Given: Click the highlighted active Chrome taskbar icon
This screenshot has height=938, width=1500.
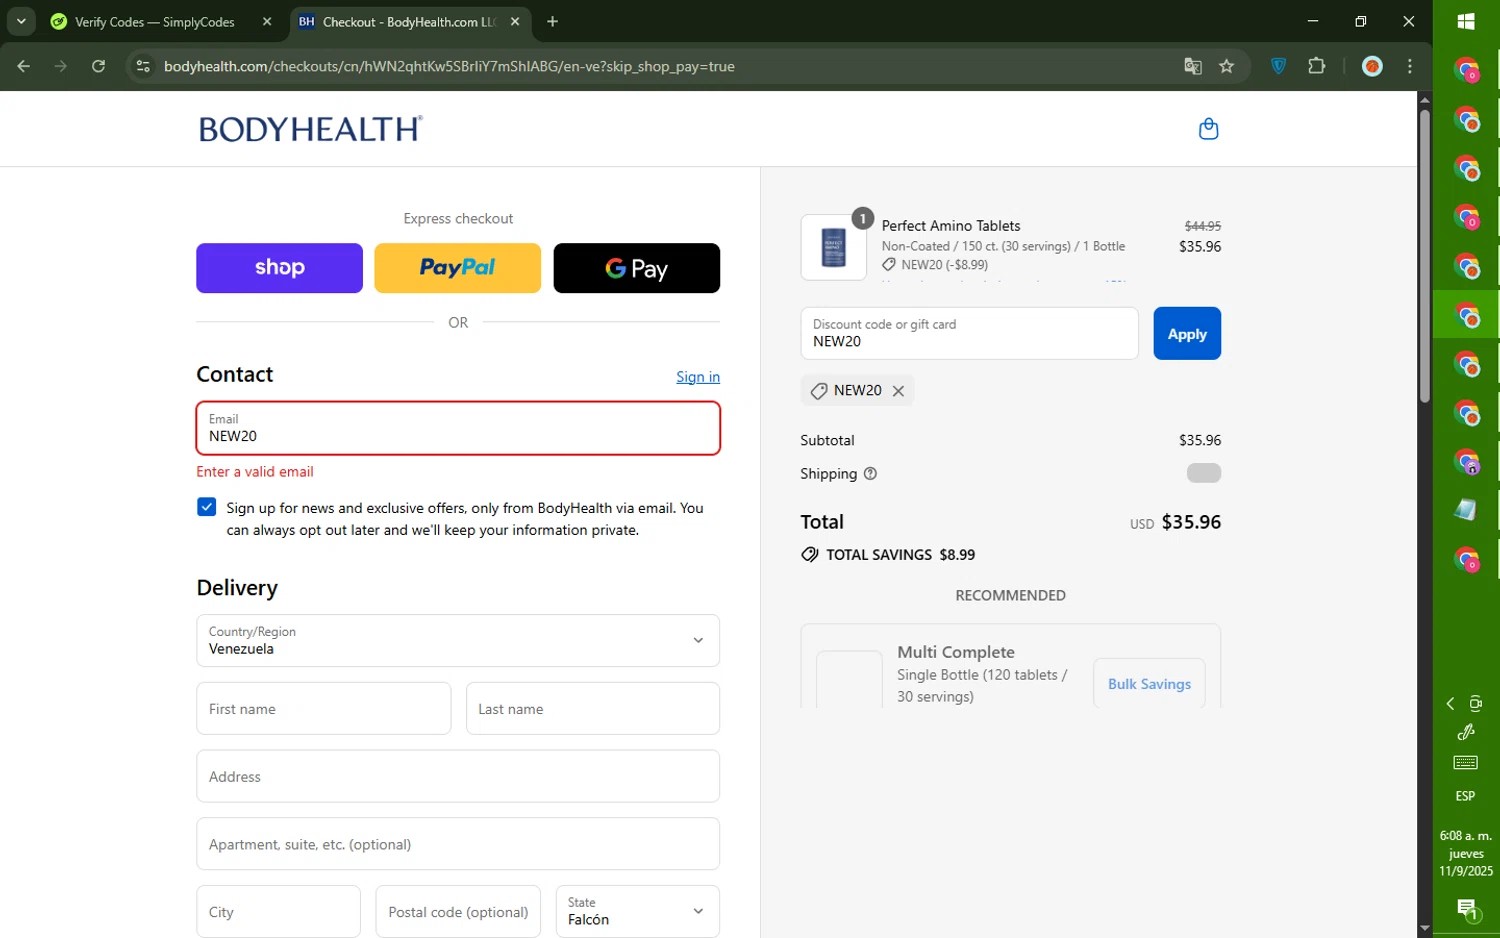Looking at the screenshot, I should 1466,315.
